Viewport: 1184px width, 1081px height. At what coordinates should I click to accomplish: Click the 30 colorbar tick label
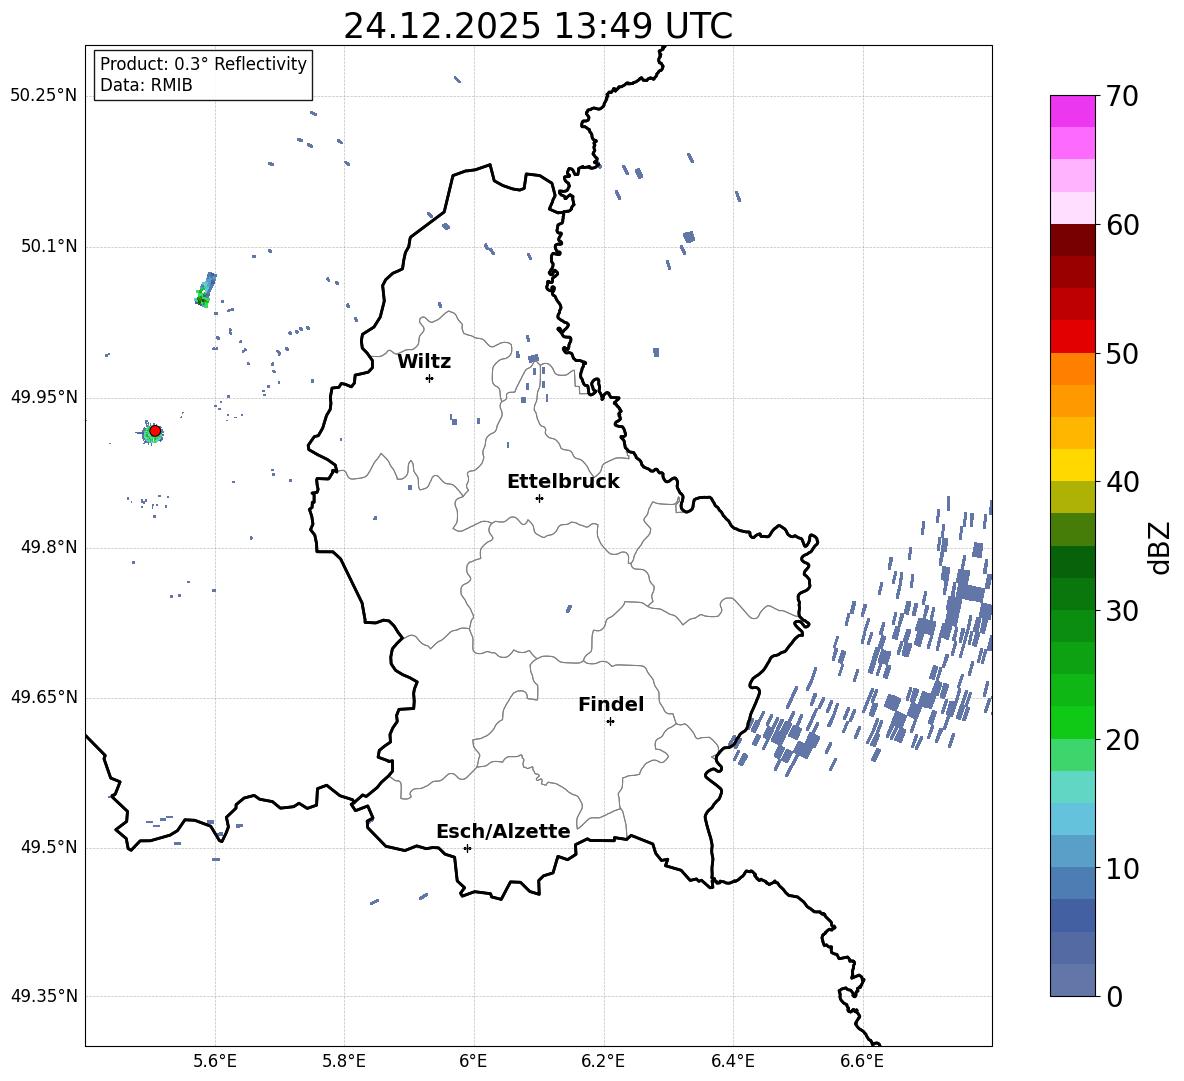point(1123,611)
